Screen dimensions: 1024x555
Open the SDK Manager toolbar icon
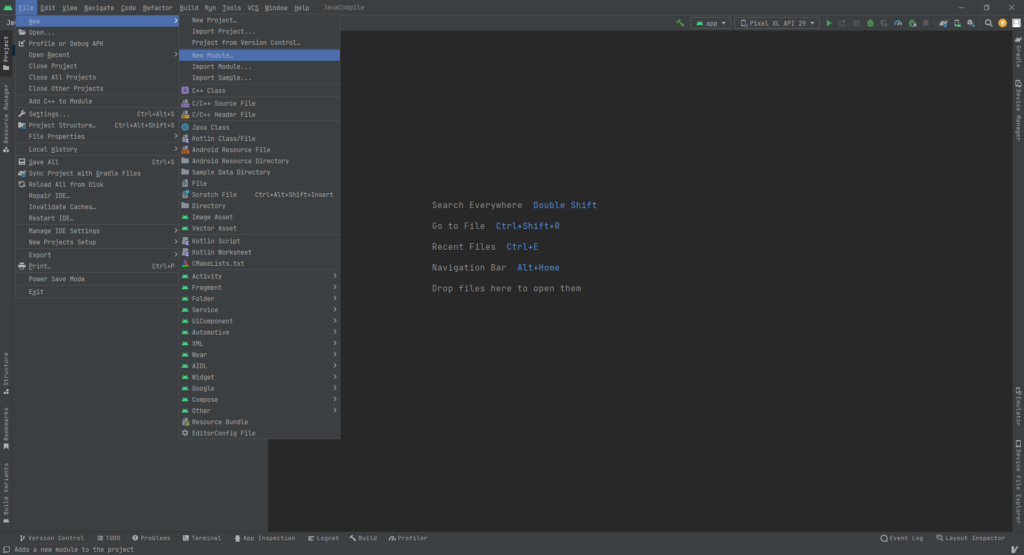point(971,23)
